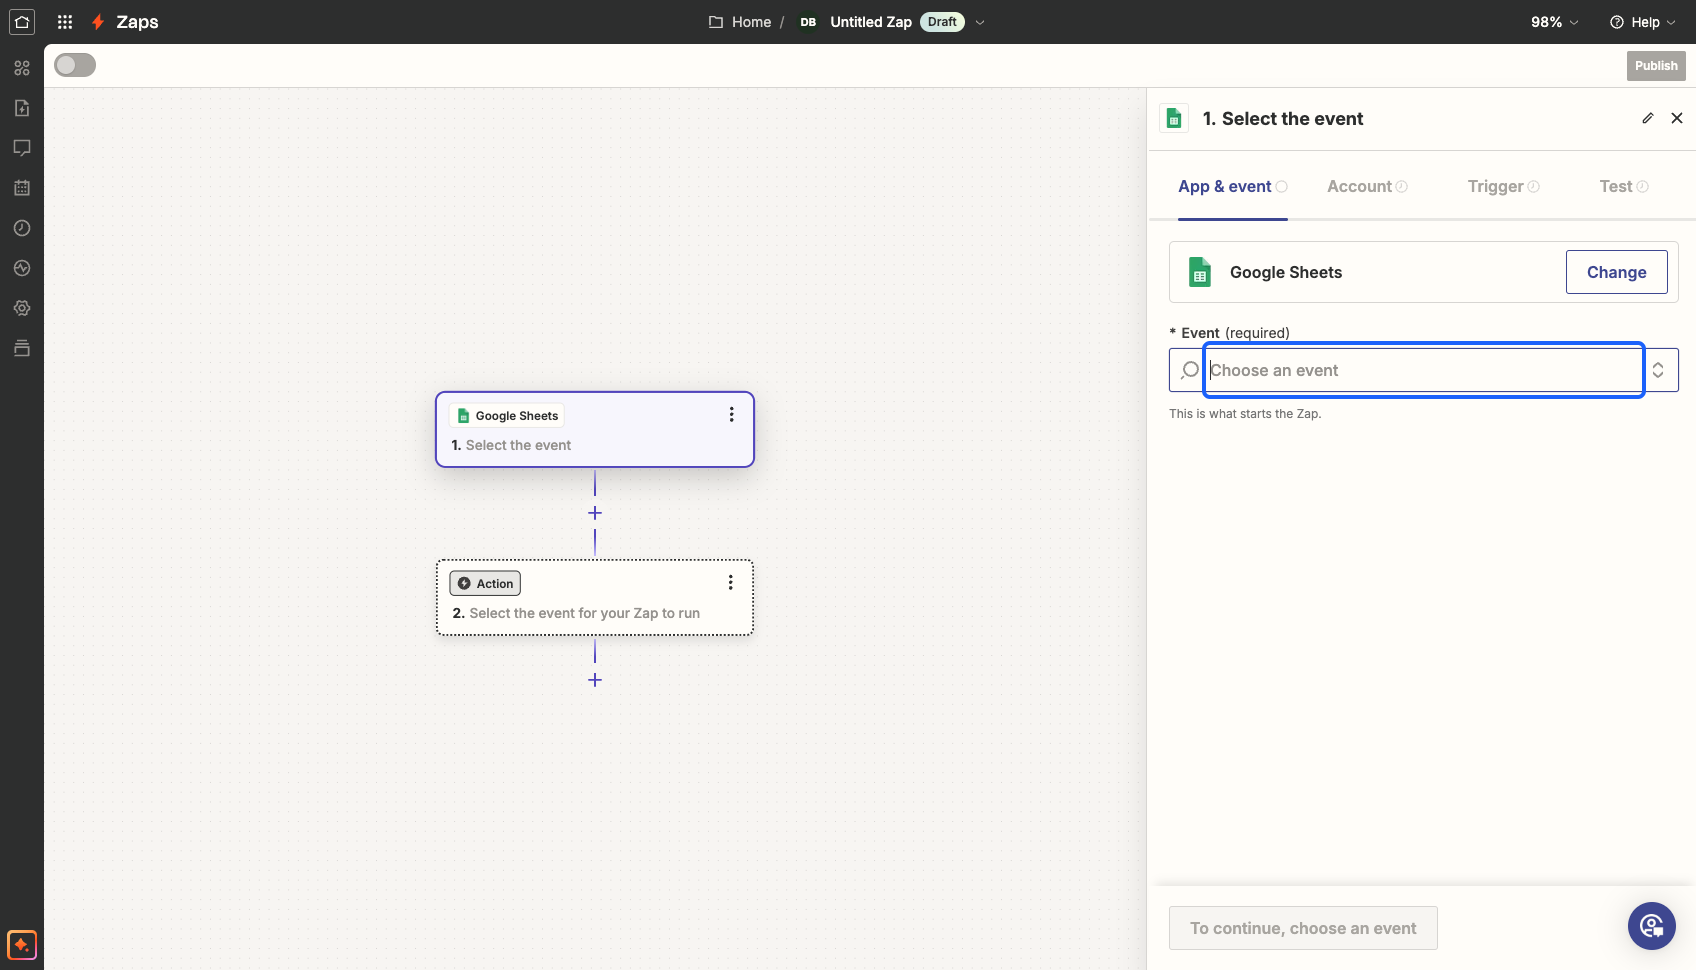Click 'This is what starts the Zap.' text
This screenshot has width=1696, height=970.
[x=1245, y=414]
